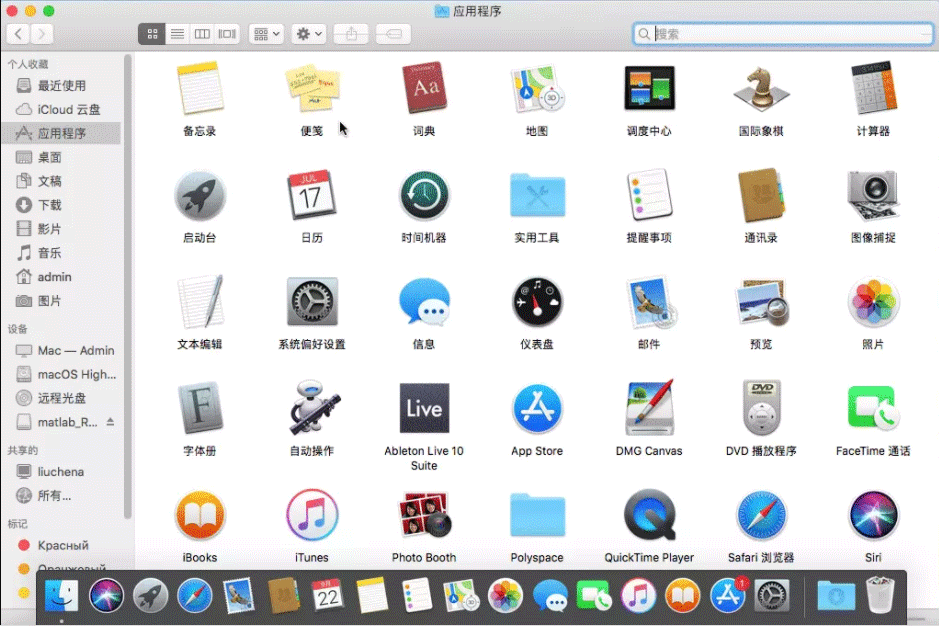Screen dimensions: 939x626
Task: Open the Automator (自动操作) app
Action: click(x=312, y=408)
